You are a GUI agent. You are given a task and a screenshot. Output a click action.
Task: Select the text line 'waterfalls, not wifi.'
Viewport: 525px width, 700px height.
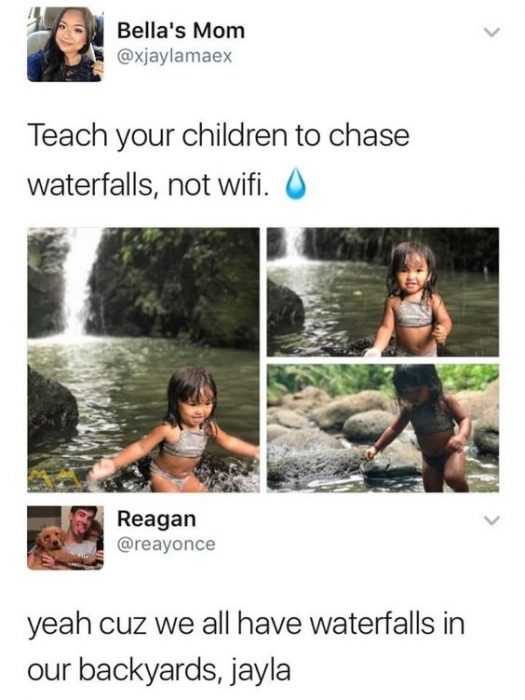[x=149, y=184]
